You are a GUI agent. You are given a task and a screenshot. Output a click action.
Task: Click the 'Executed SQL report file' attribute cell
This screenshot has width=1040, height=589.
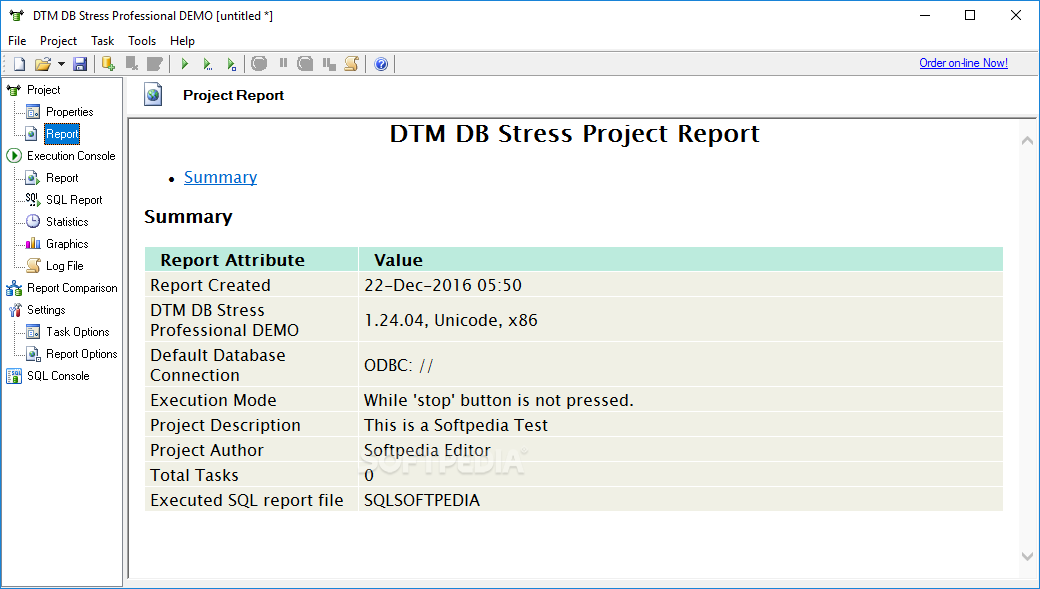(x=251, y=499)
